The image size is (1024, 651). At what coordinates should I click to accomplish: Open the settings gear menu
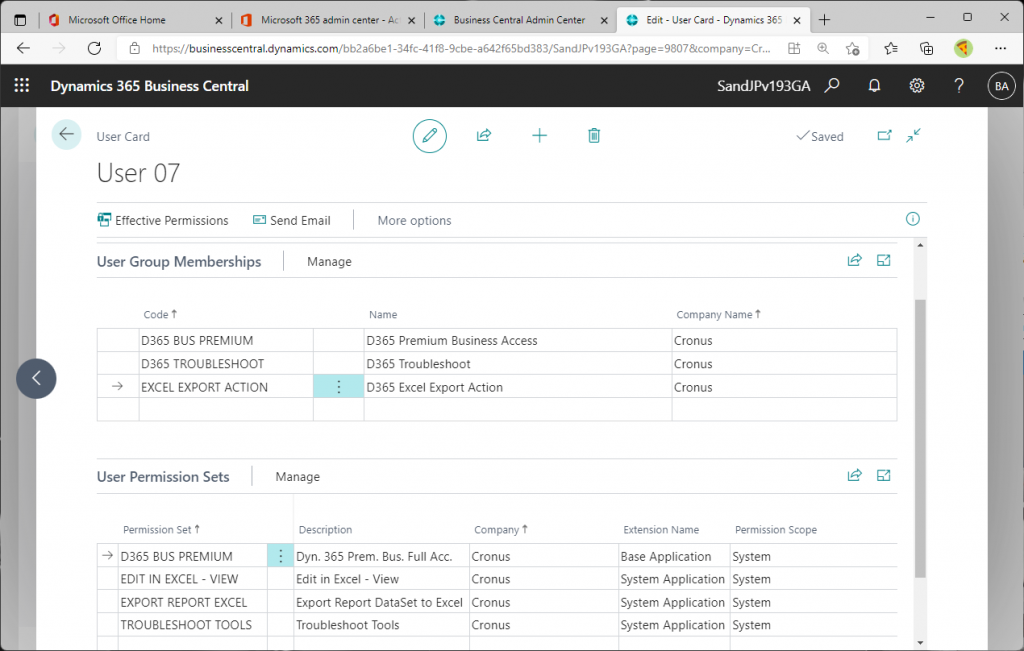917,86
